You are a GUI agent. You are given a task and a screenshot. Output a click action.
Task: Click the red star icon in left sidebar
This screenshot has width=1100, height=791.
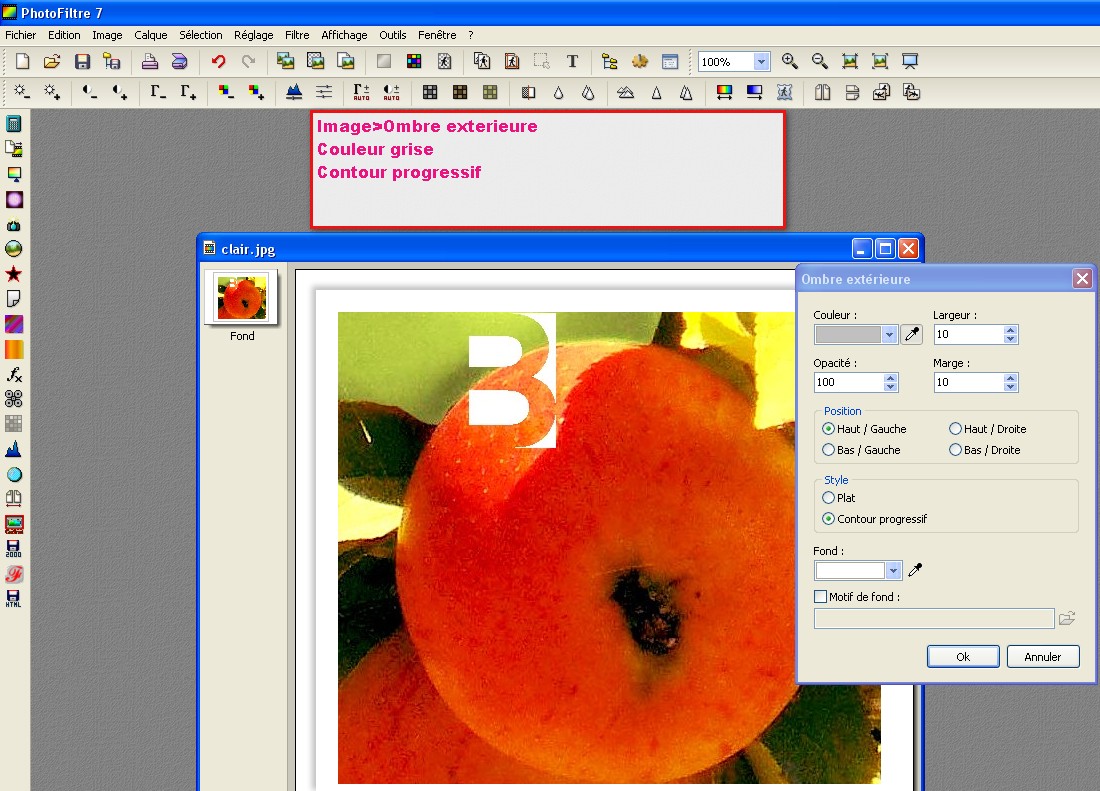pyautogui.click(x=13, y=274)
